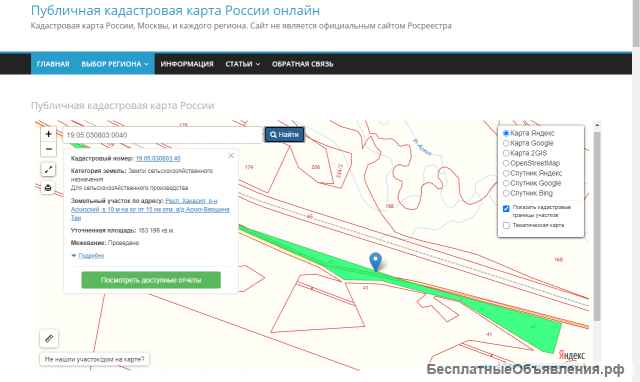Open ОБРАТНАЯ СВЯЗЬ menu item

[303, 64]
